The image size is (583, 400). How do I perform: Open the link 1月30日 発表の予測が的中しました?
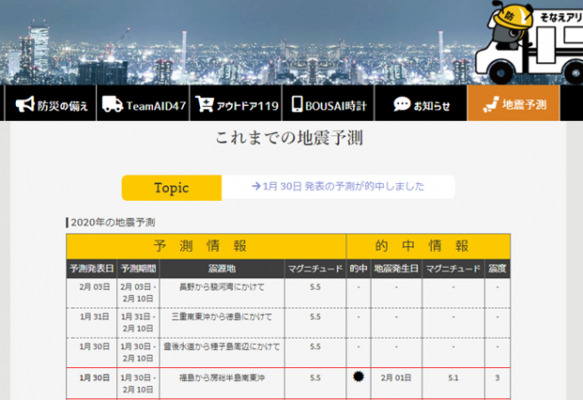[338, 186]
